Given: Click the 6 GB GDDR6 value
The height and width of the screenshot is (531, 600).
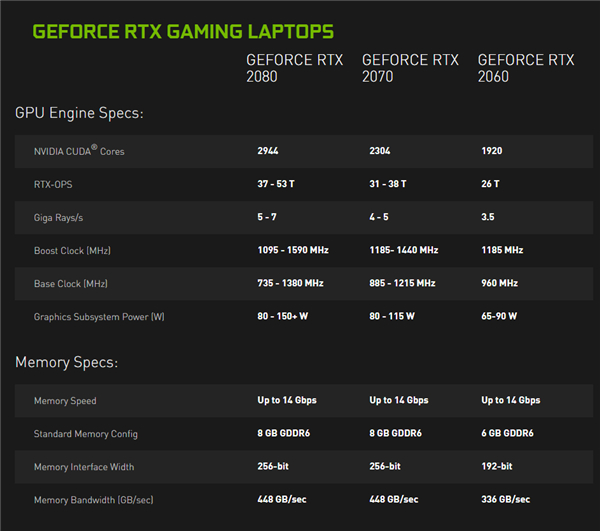Looking at the screenshot, I should point(507,433).
